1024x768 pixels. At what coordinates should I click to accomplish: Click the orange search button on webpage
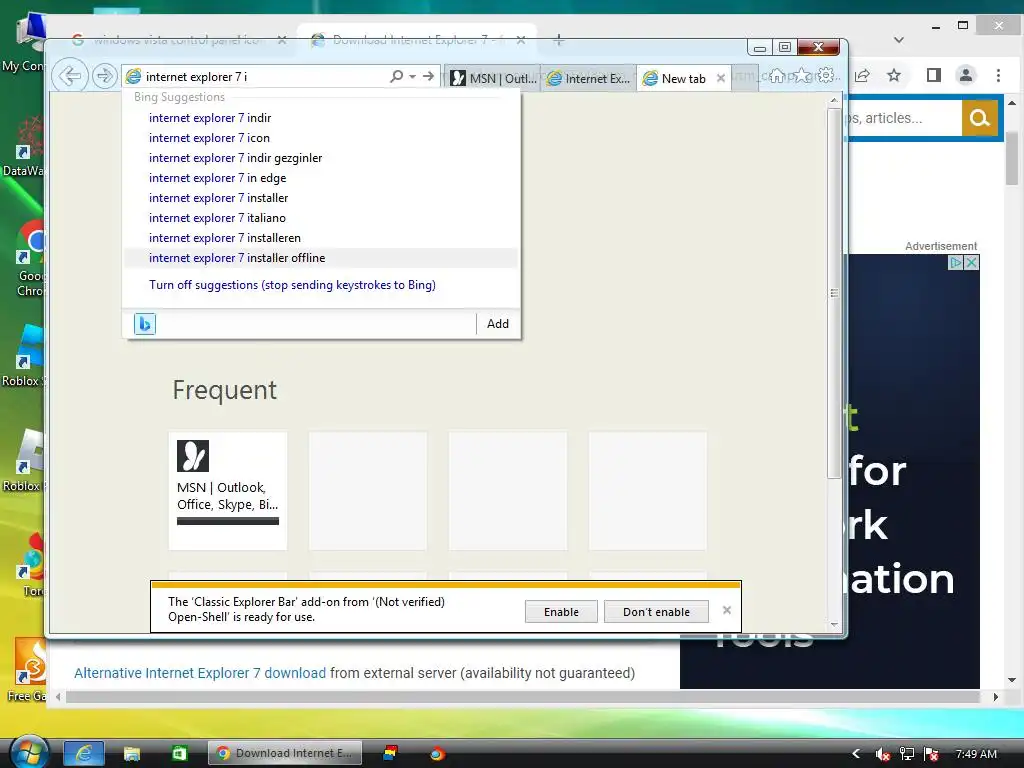point(980,118)
